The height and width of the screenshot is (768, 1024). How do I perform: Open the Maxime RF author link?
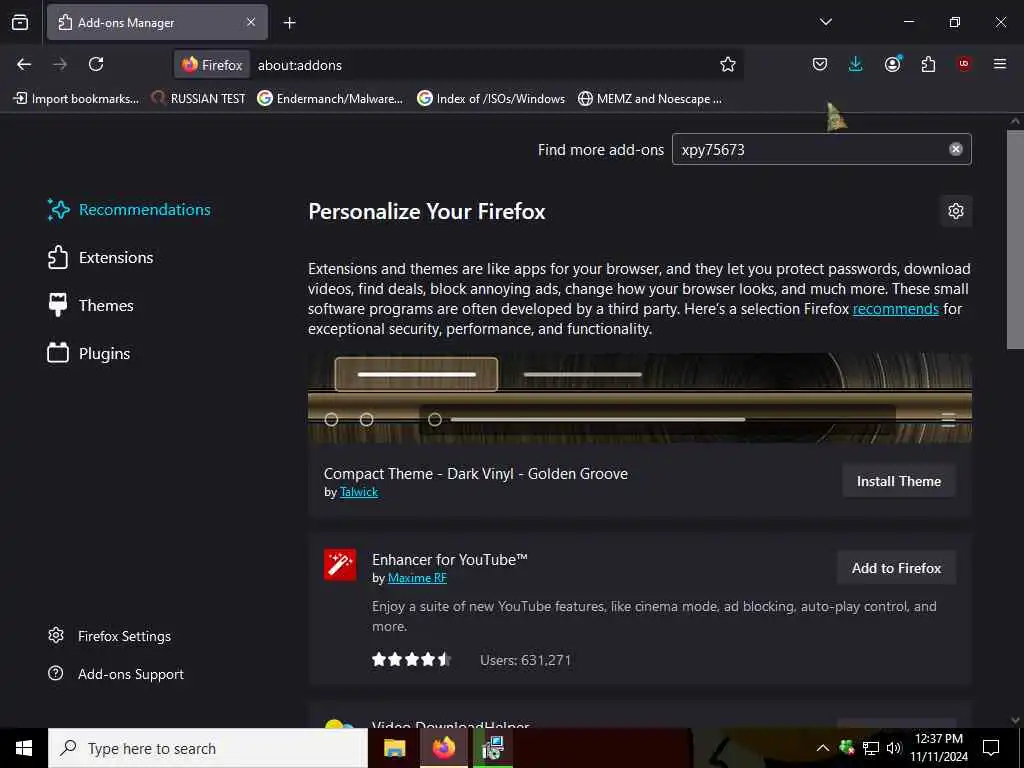pyautogui.click(x=417, y=578)
